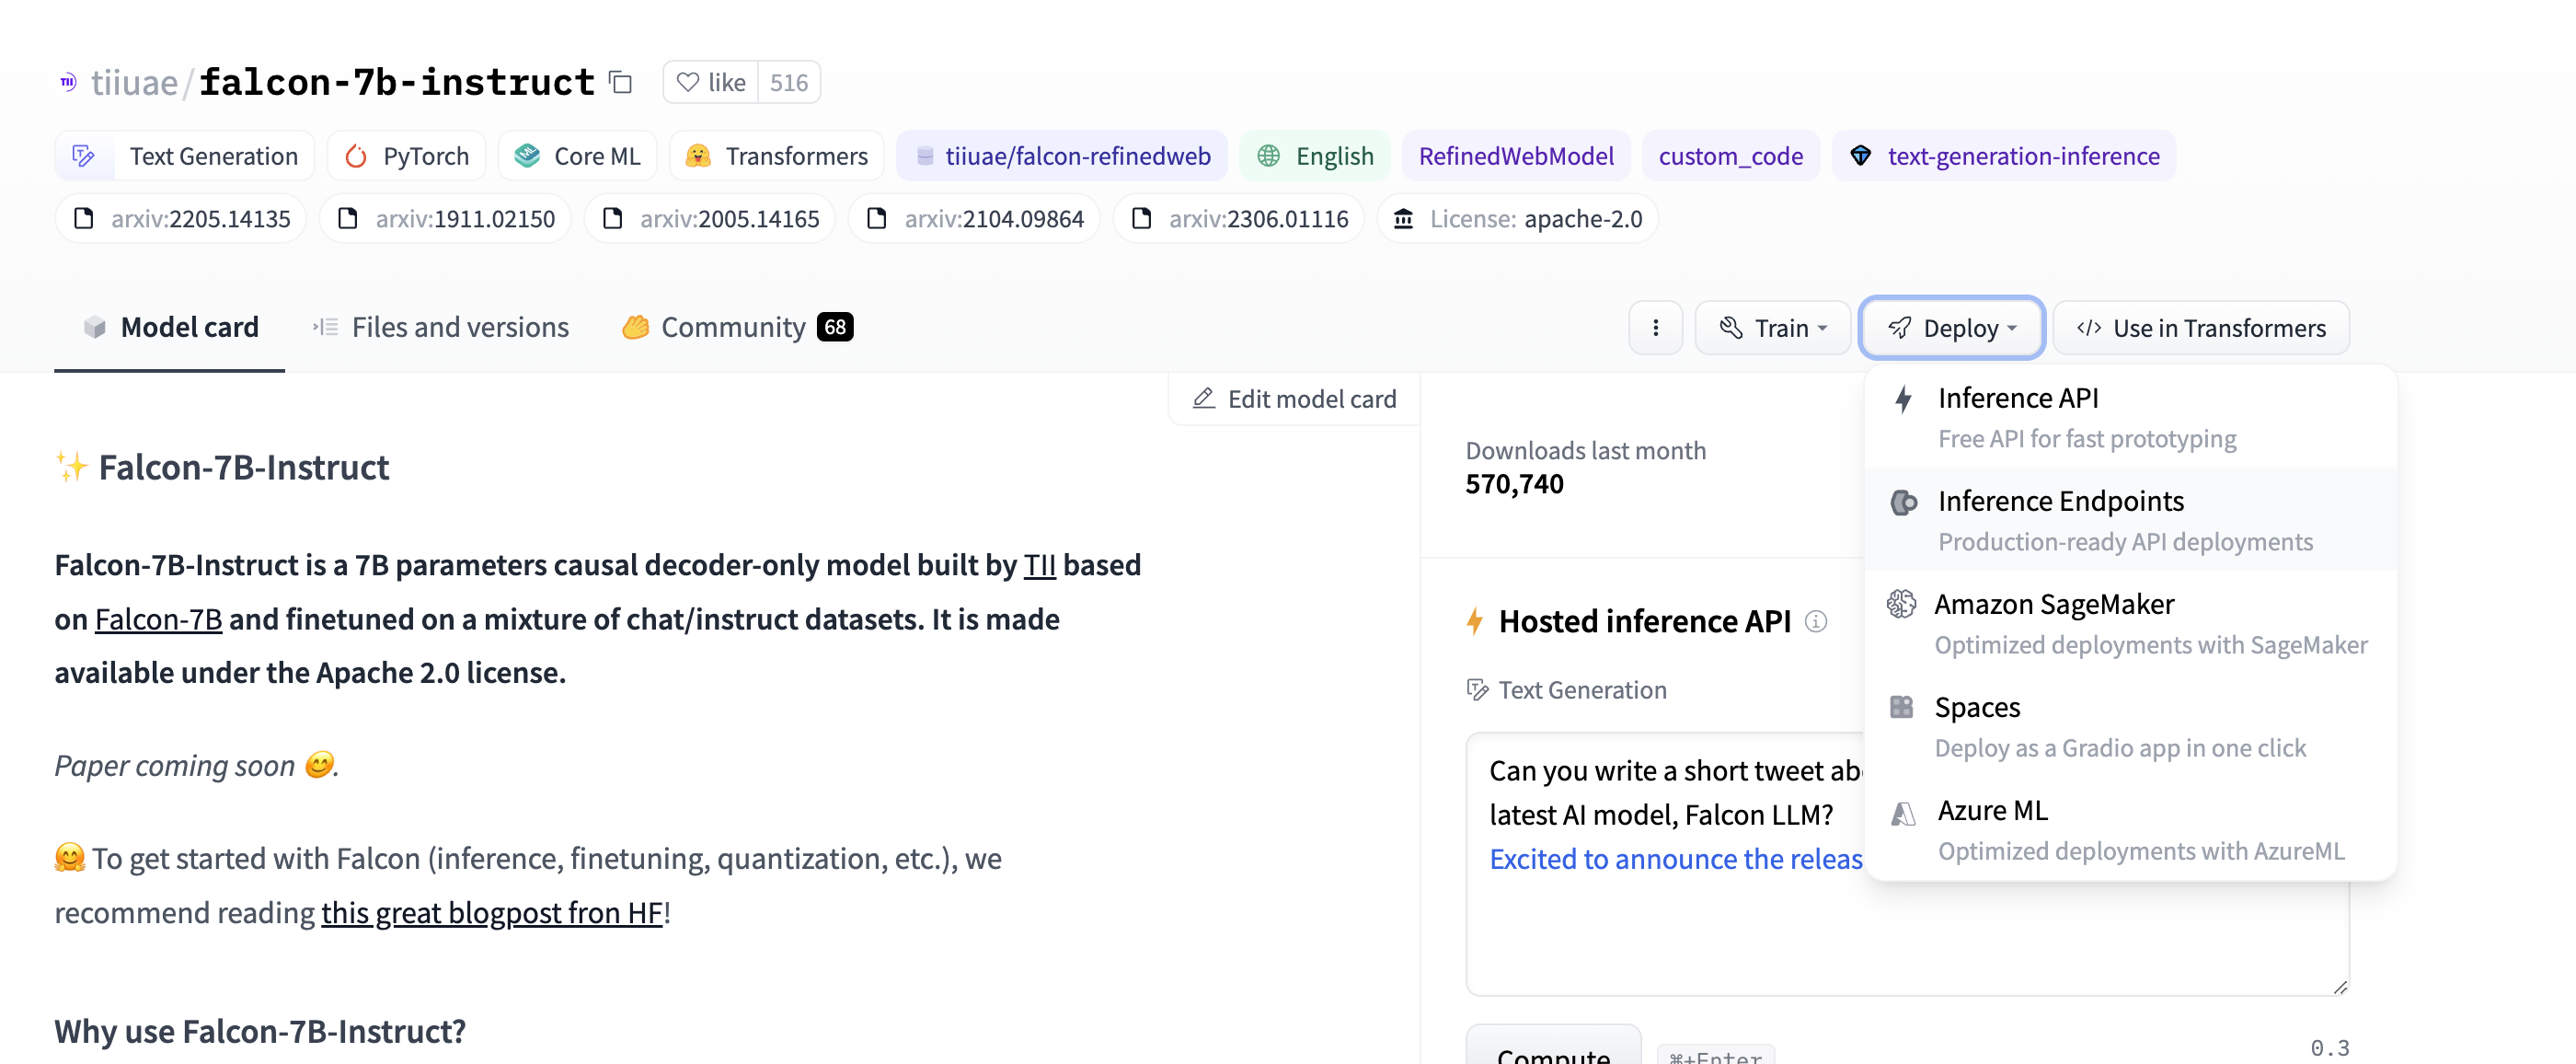Copy model name with the clipboard icon
This screenshot has width=2576, height=1064.
tap(621, 82)
